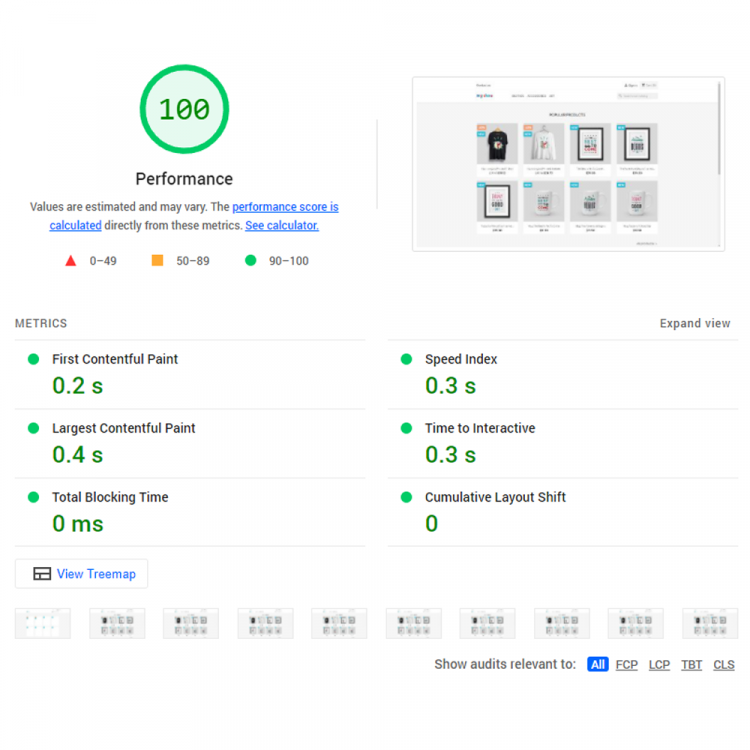This screenshot has width=750, height=750.
Task: Click the performance score 100 gauge
Action: click(184, 109)
